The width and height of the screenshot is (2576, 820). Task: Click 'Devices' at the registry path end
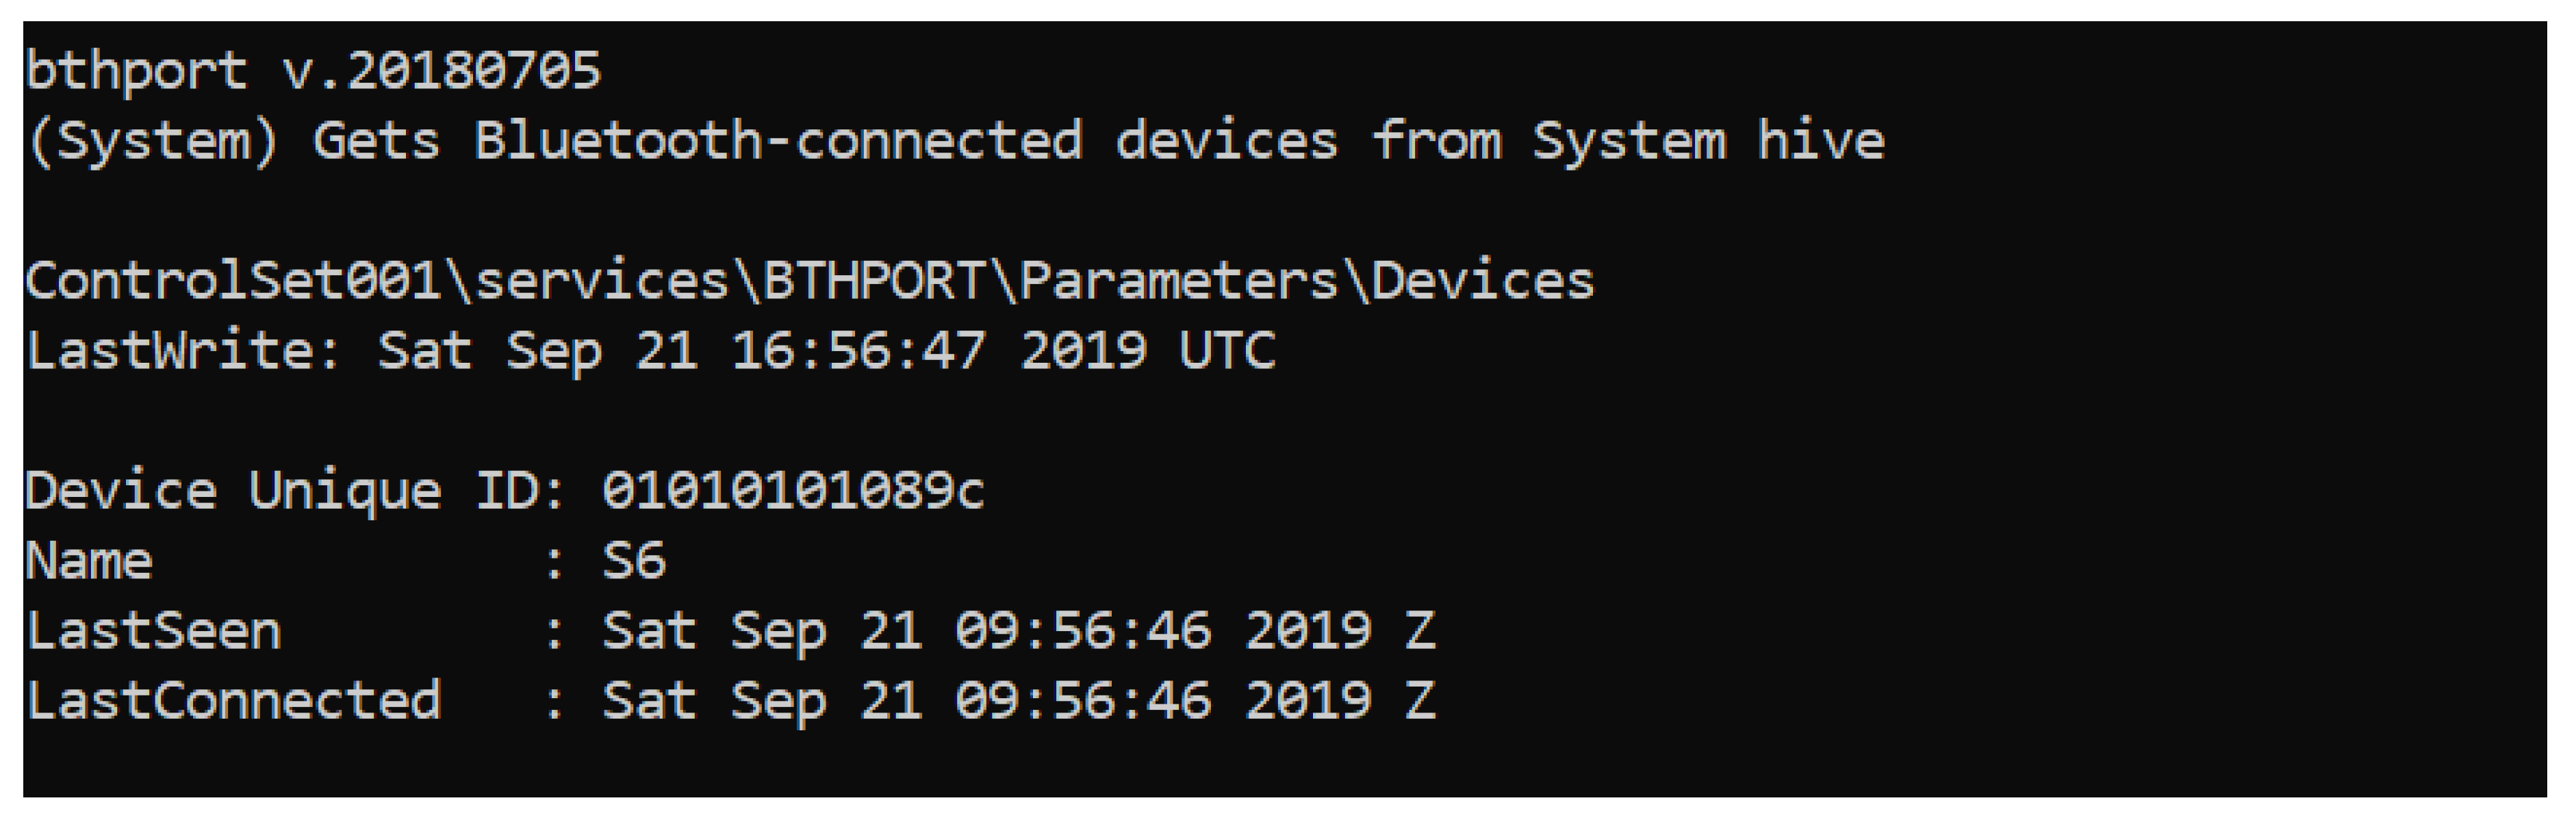(x=1483, y=282)
